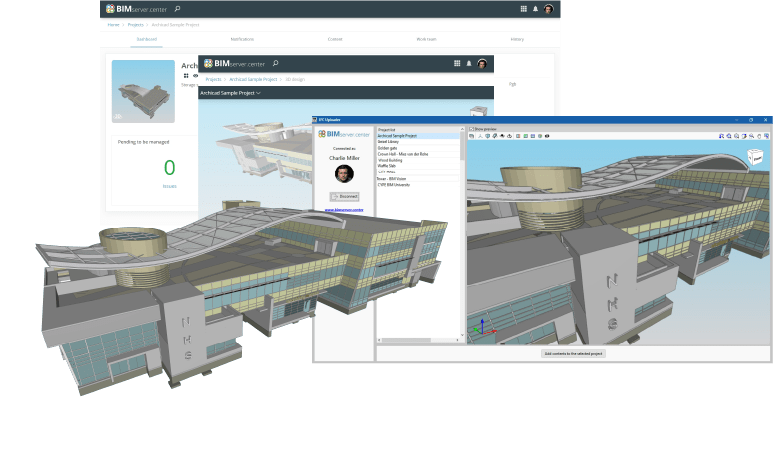The height and width of the screenshot is (458, 773).
Task: Open the Dashboard tab
Action: (146, 39)
